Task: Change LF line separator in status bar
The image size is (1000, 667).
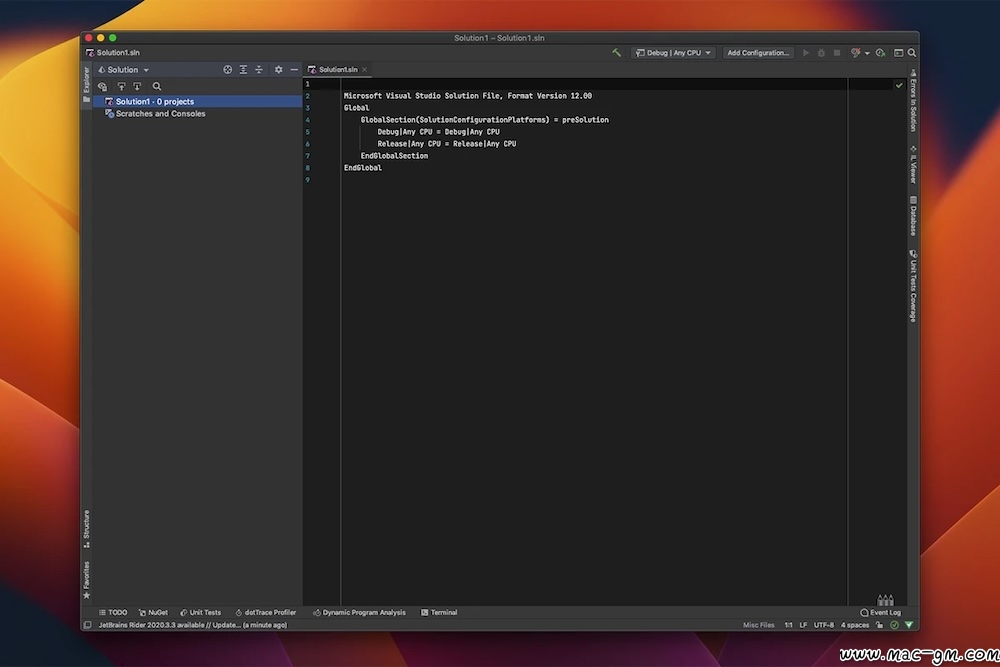Action: click(803, 625)
